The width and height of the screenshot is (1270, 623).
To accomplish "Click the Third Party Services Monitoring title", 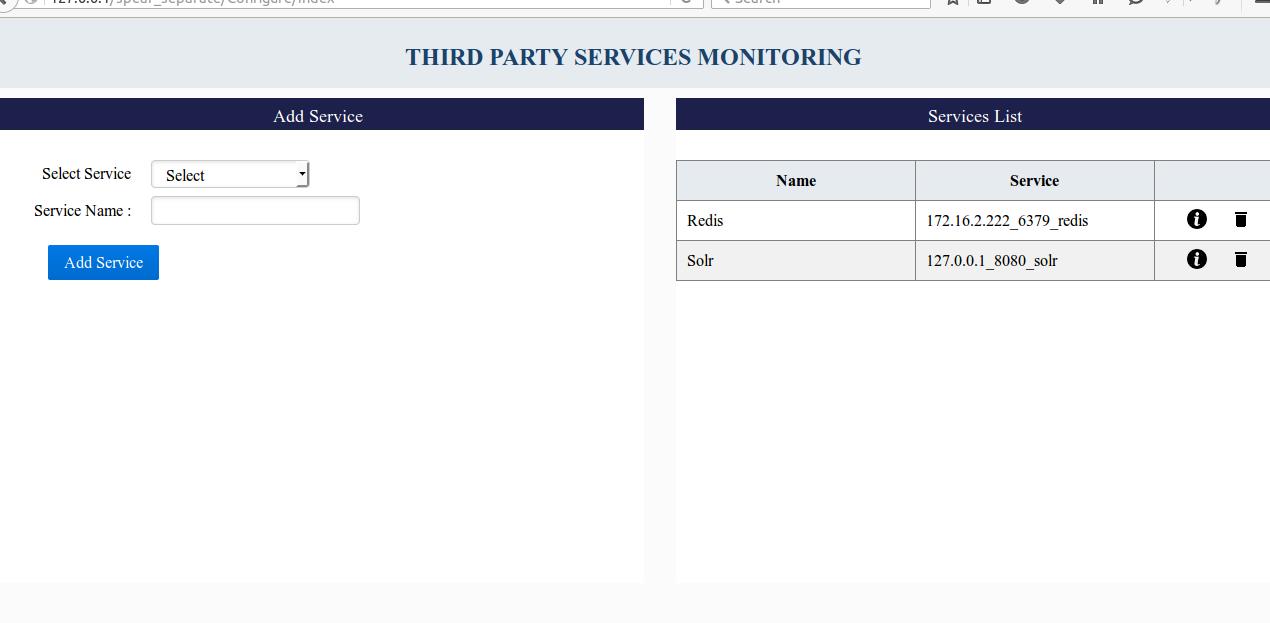I will click(633, 57).
